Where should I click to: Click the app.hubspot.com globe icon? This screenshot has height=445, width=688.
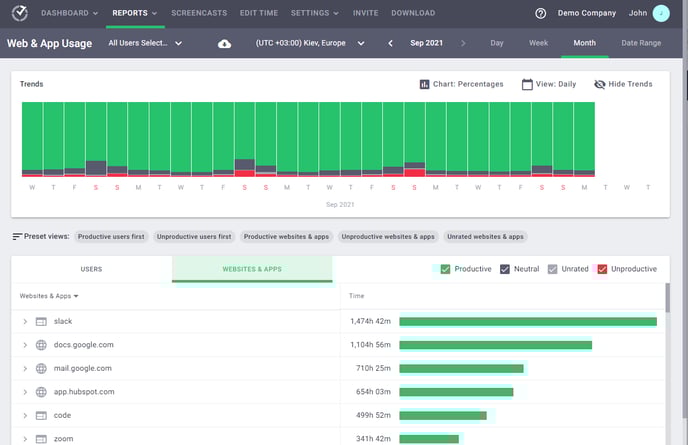(x=41, y=392)
